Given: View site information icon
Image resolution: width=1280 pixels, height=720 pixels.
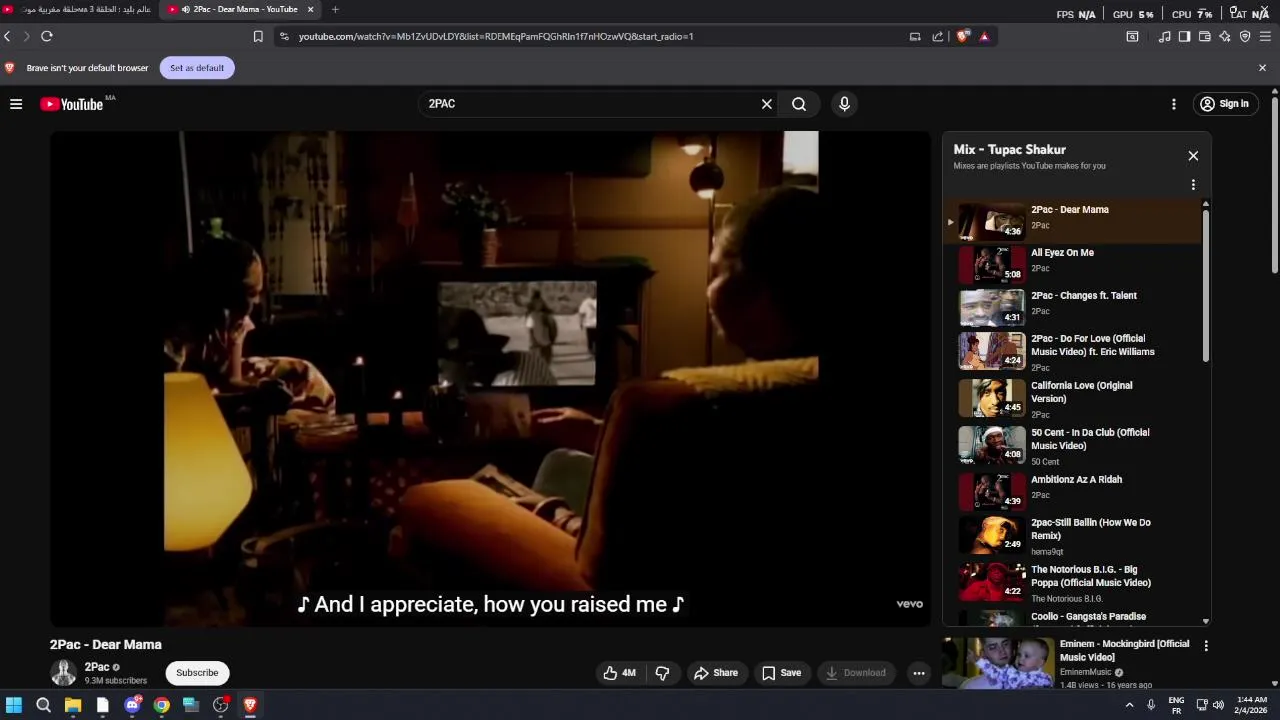Looking at the screenshot, I should (284, 36).
